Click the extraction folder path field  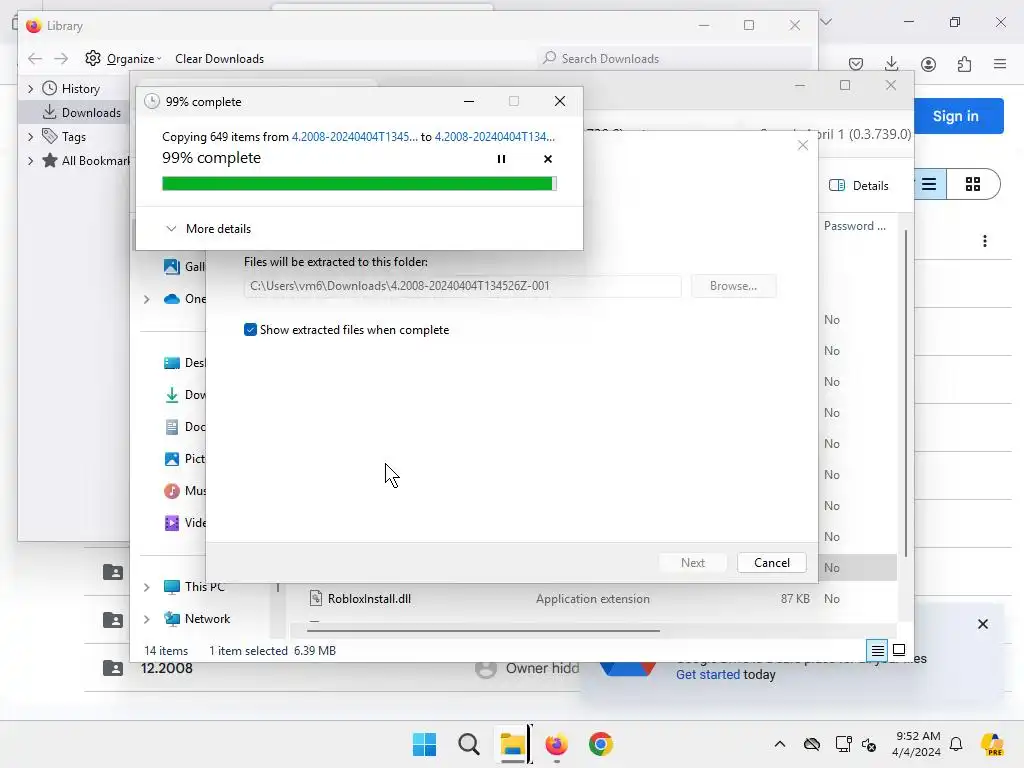point(462,286)
